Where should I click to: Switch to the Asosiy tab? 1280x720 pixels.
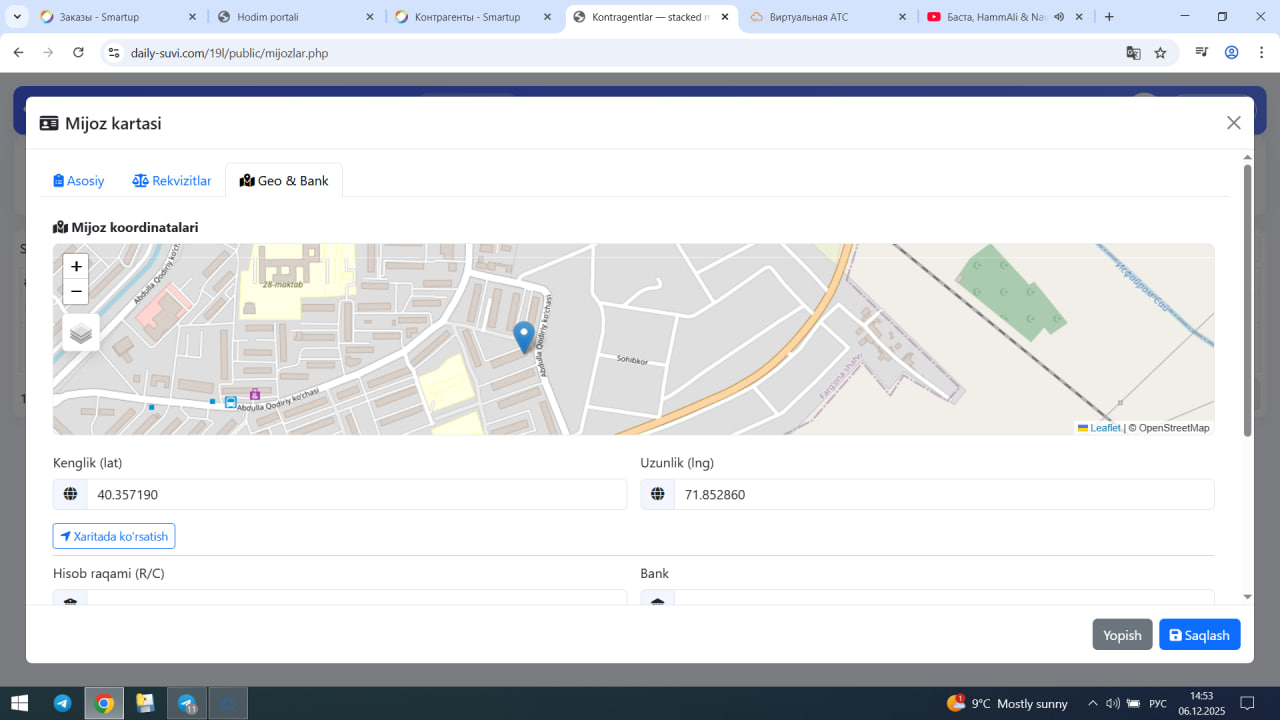(79, 181)
